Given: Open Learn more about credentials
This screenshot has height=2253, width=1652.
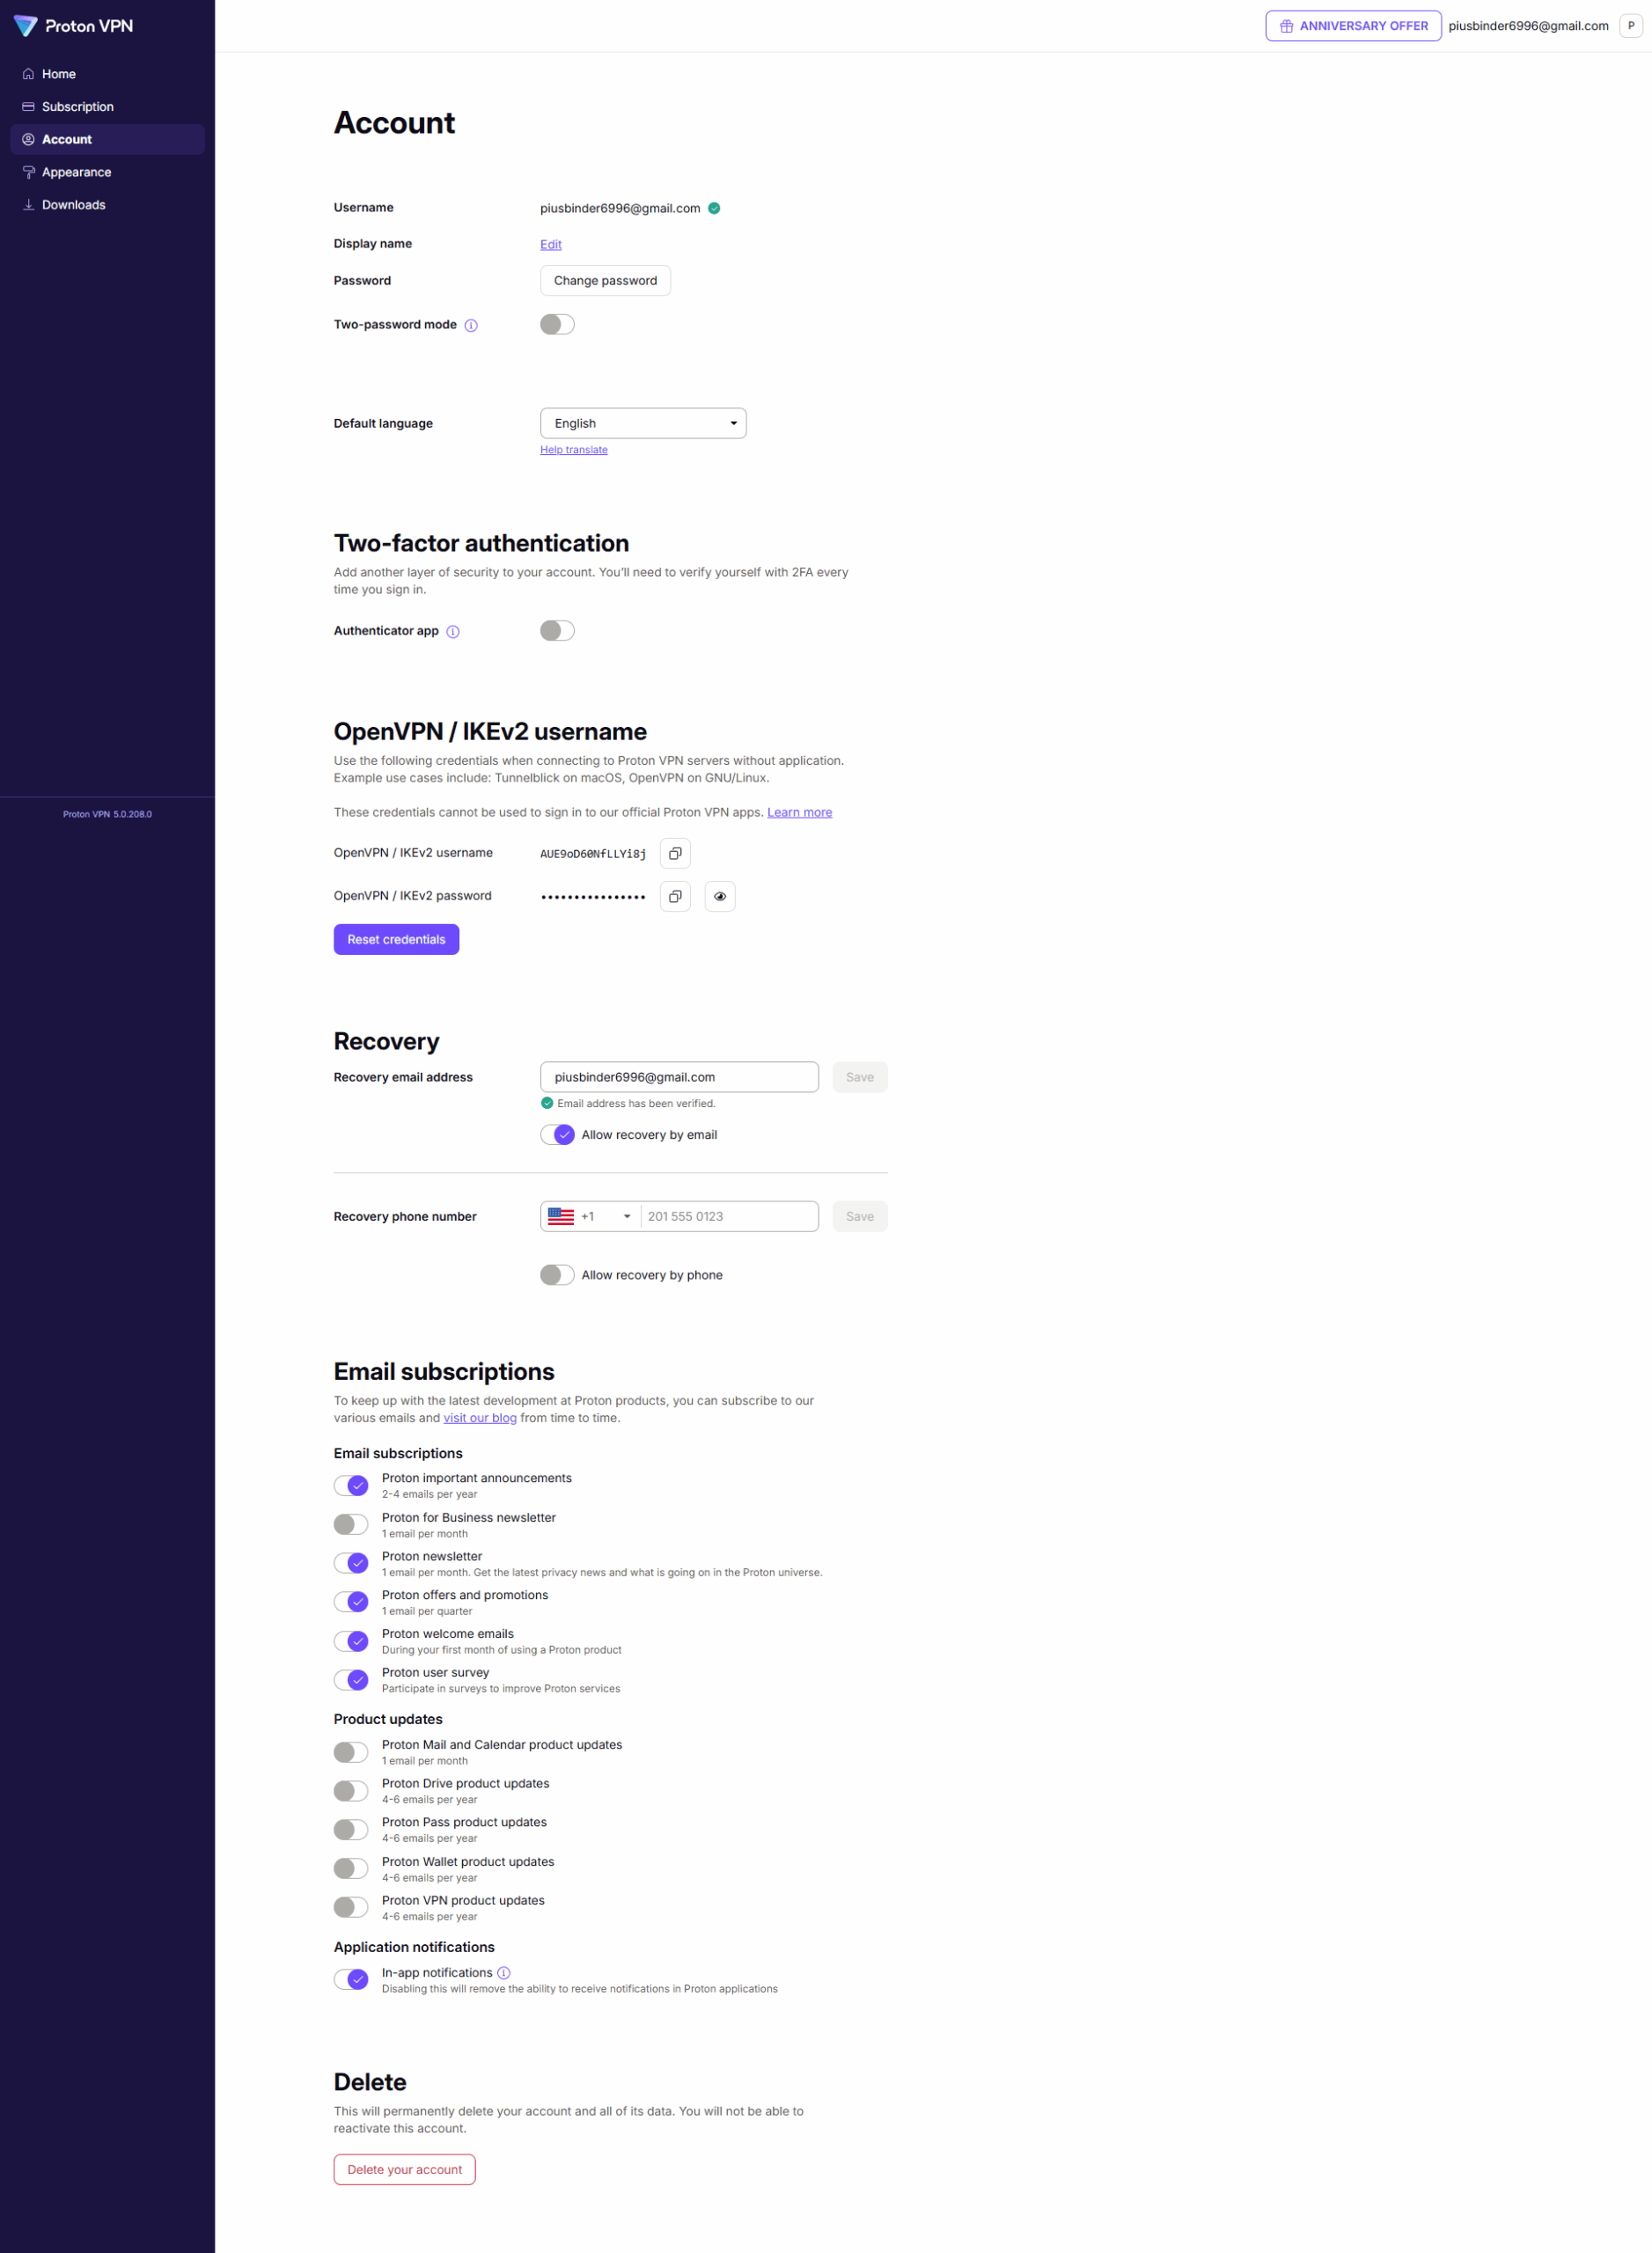Looking at the screenshot, I should coord(799,812).
